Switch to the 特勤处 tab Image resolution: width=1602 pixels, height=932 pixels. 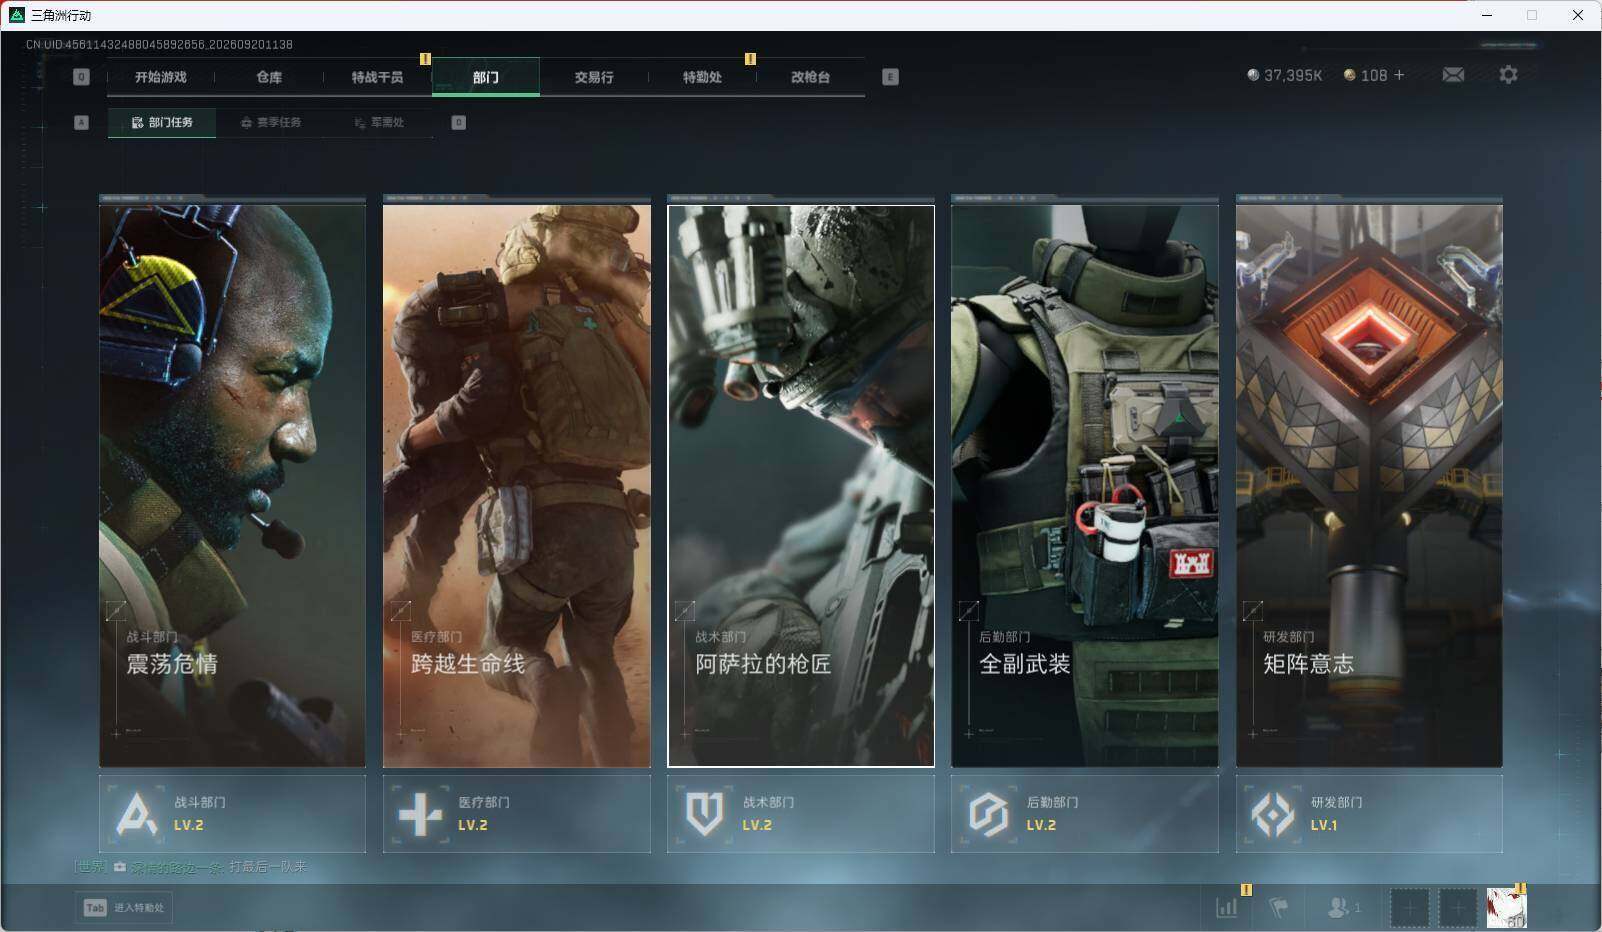702,77
